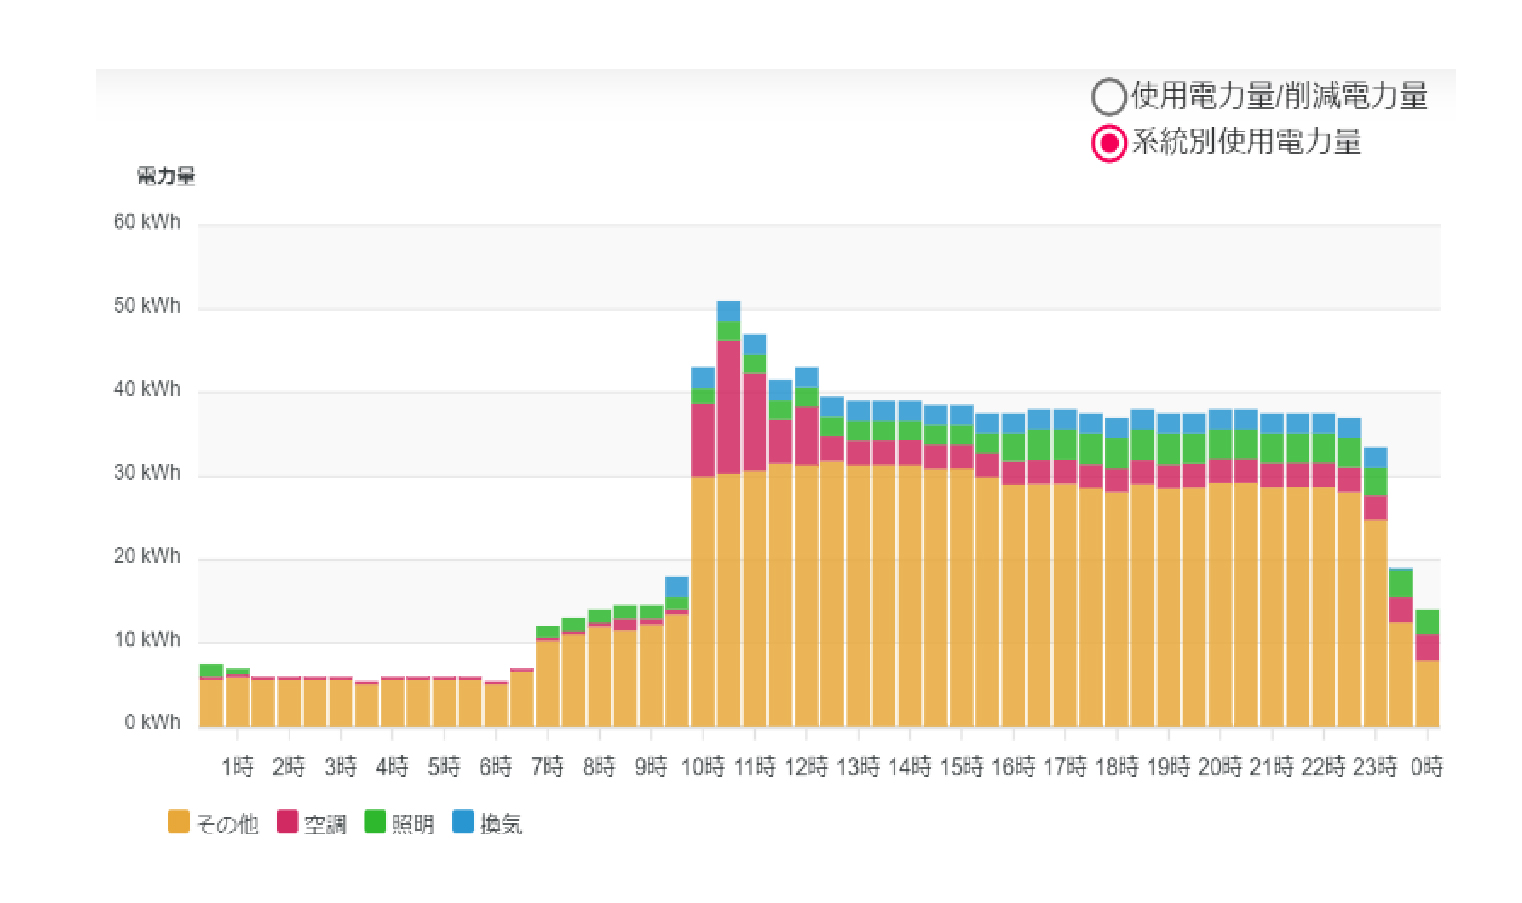
Task: Click the 換気 legend text label
Action: 501,824
